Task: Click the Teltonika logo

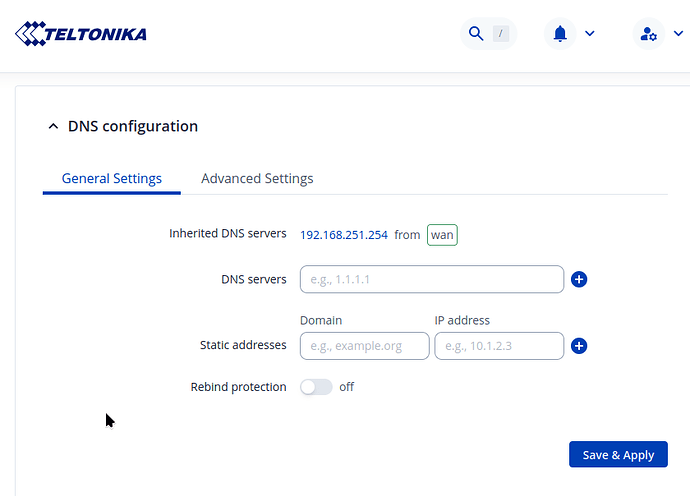Action: pos(81,34)
